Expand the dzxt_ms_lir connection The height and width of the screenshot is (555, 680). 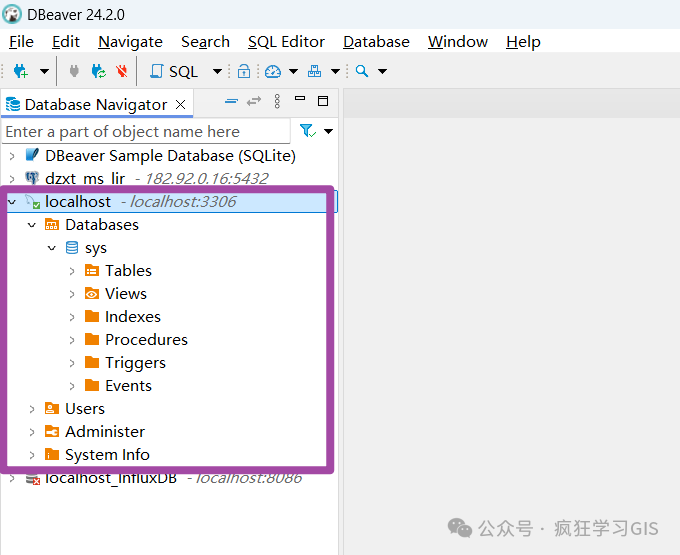pyautogui.click(x=12, y=178)
